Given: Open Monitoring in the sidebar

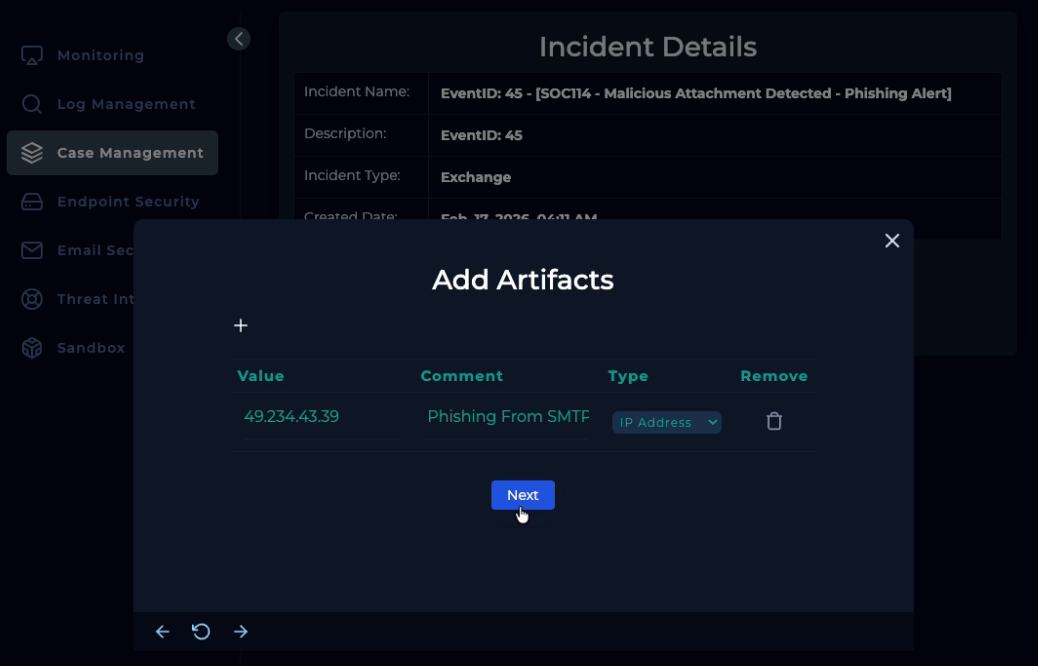Looking at the screenshot, I should click(100, 56).
